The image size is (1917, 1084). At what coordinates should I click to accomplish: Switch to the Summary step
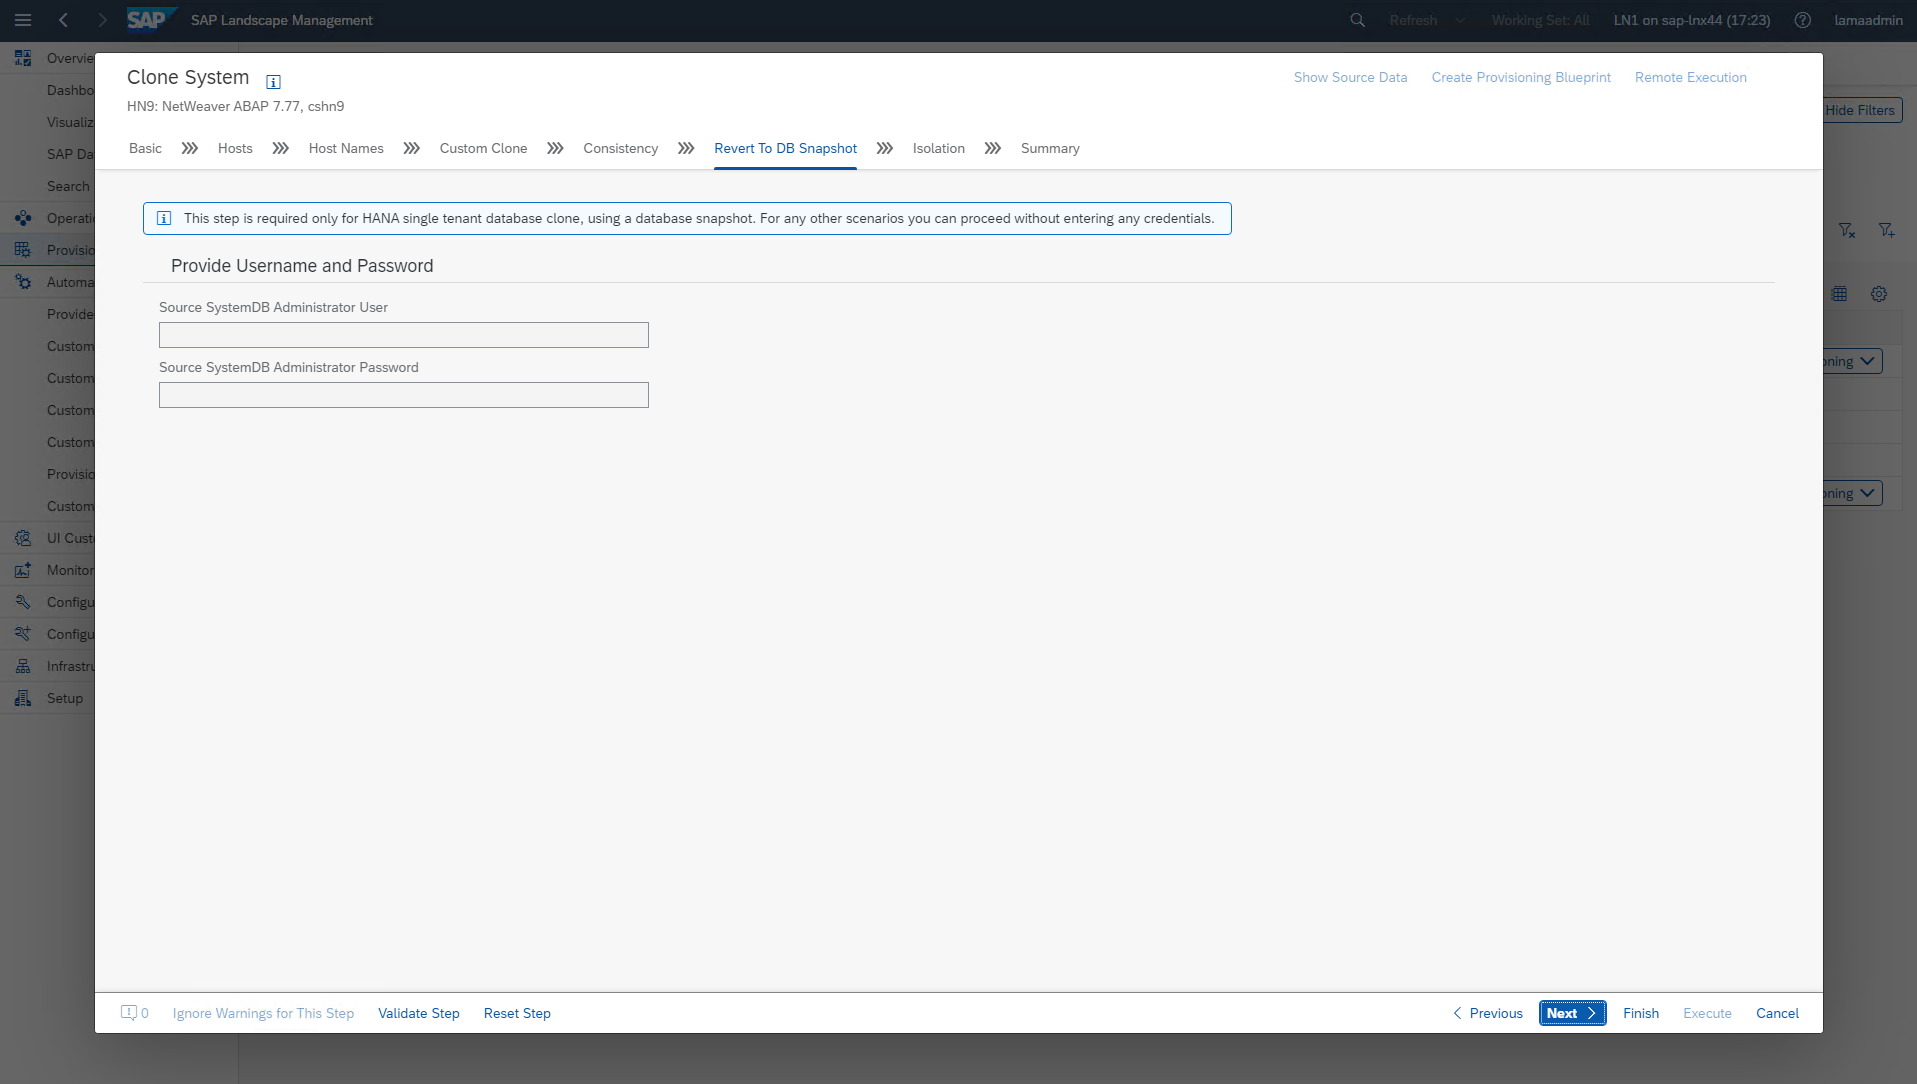1050,148
